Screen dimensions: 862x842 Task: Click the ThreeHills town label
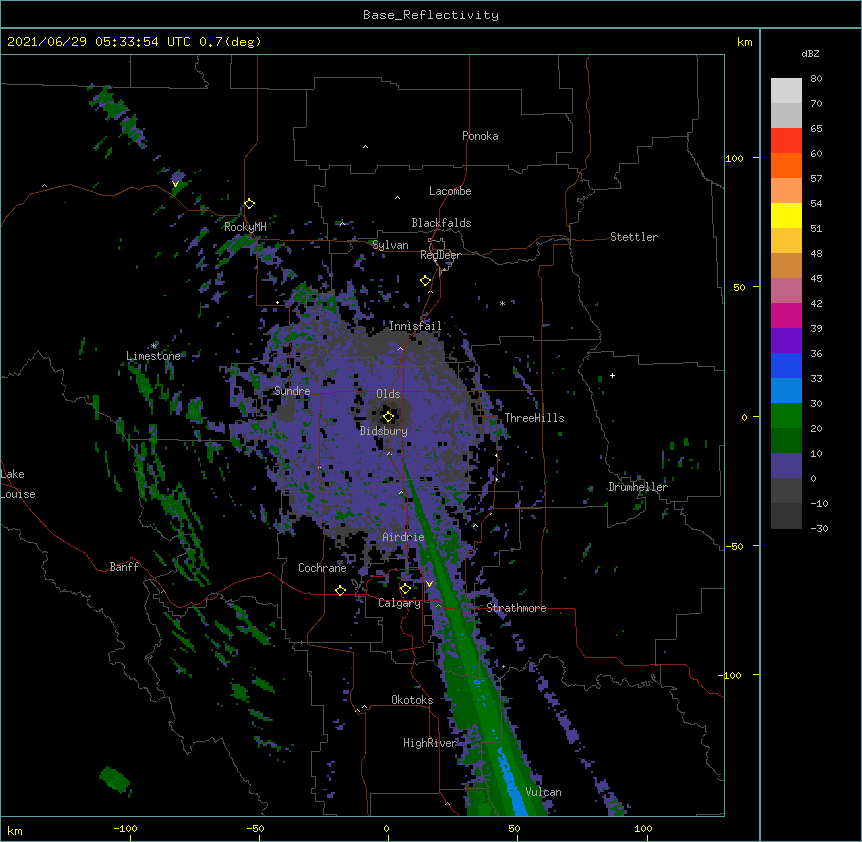pyautogui.click(x=534, y=418)
